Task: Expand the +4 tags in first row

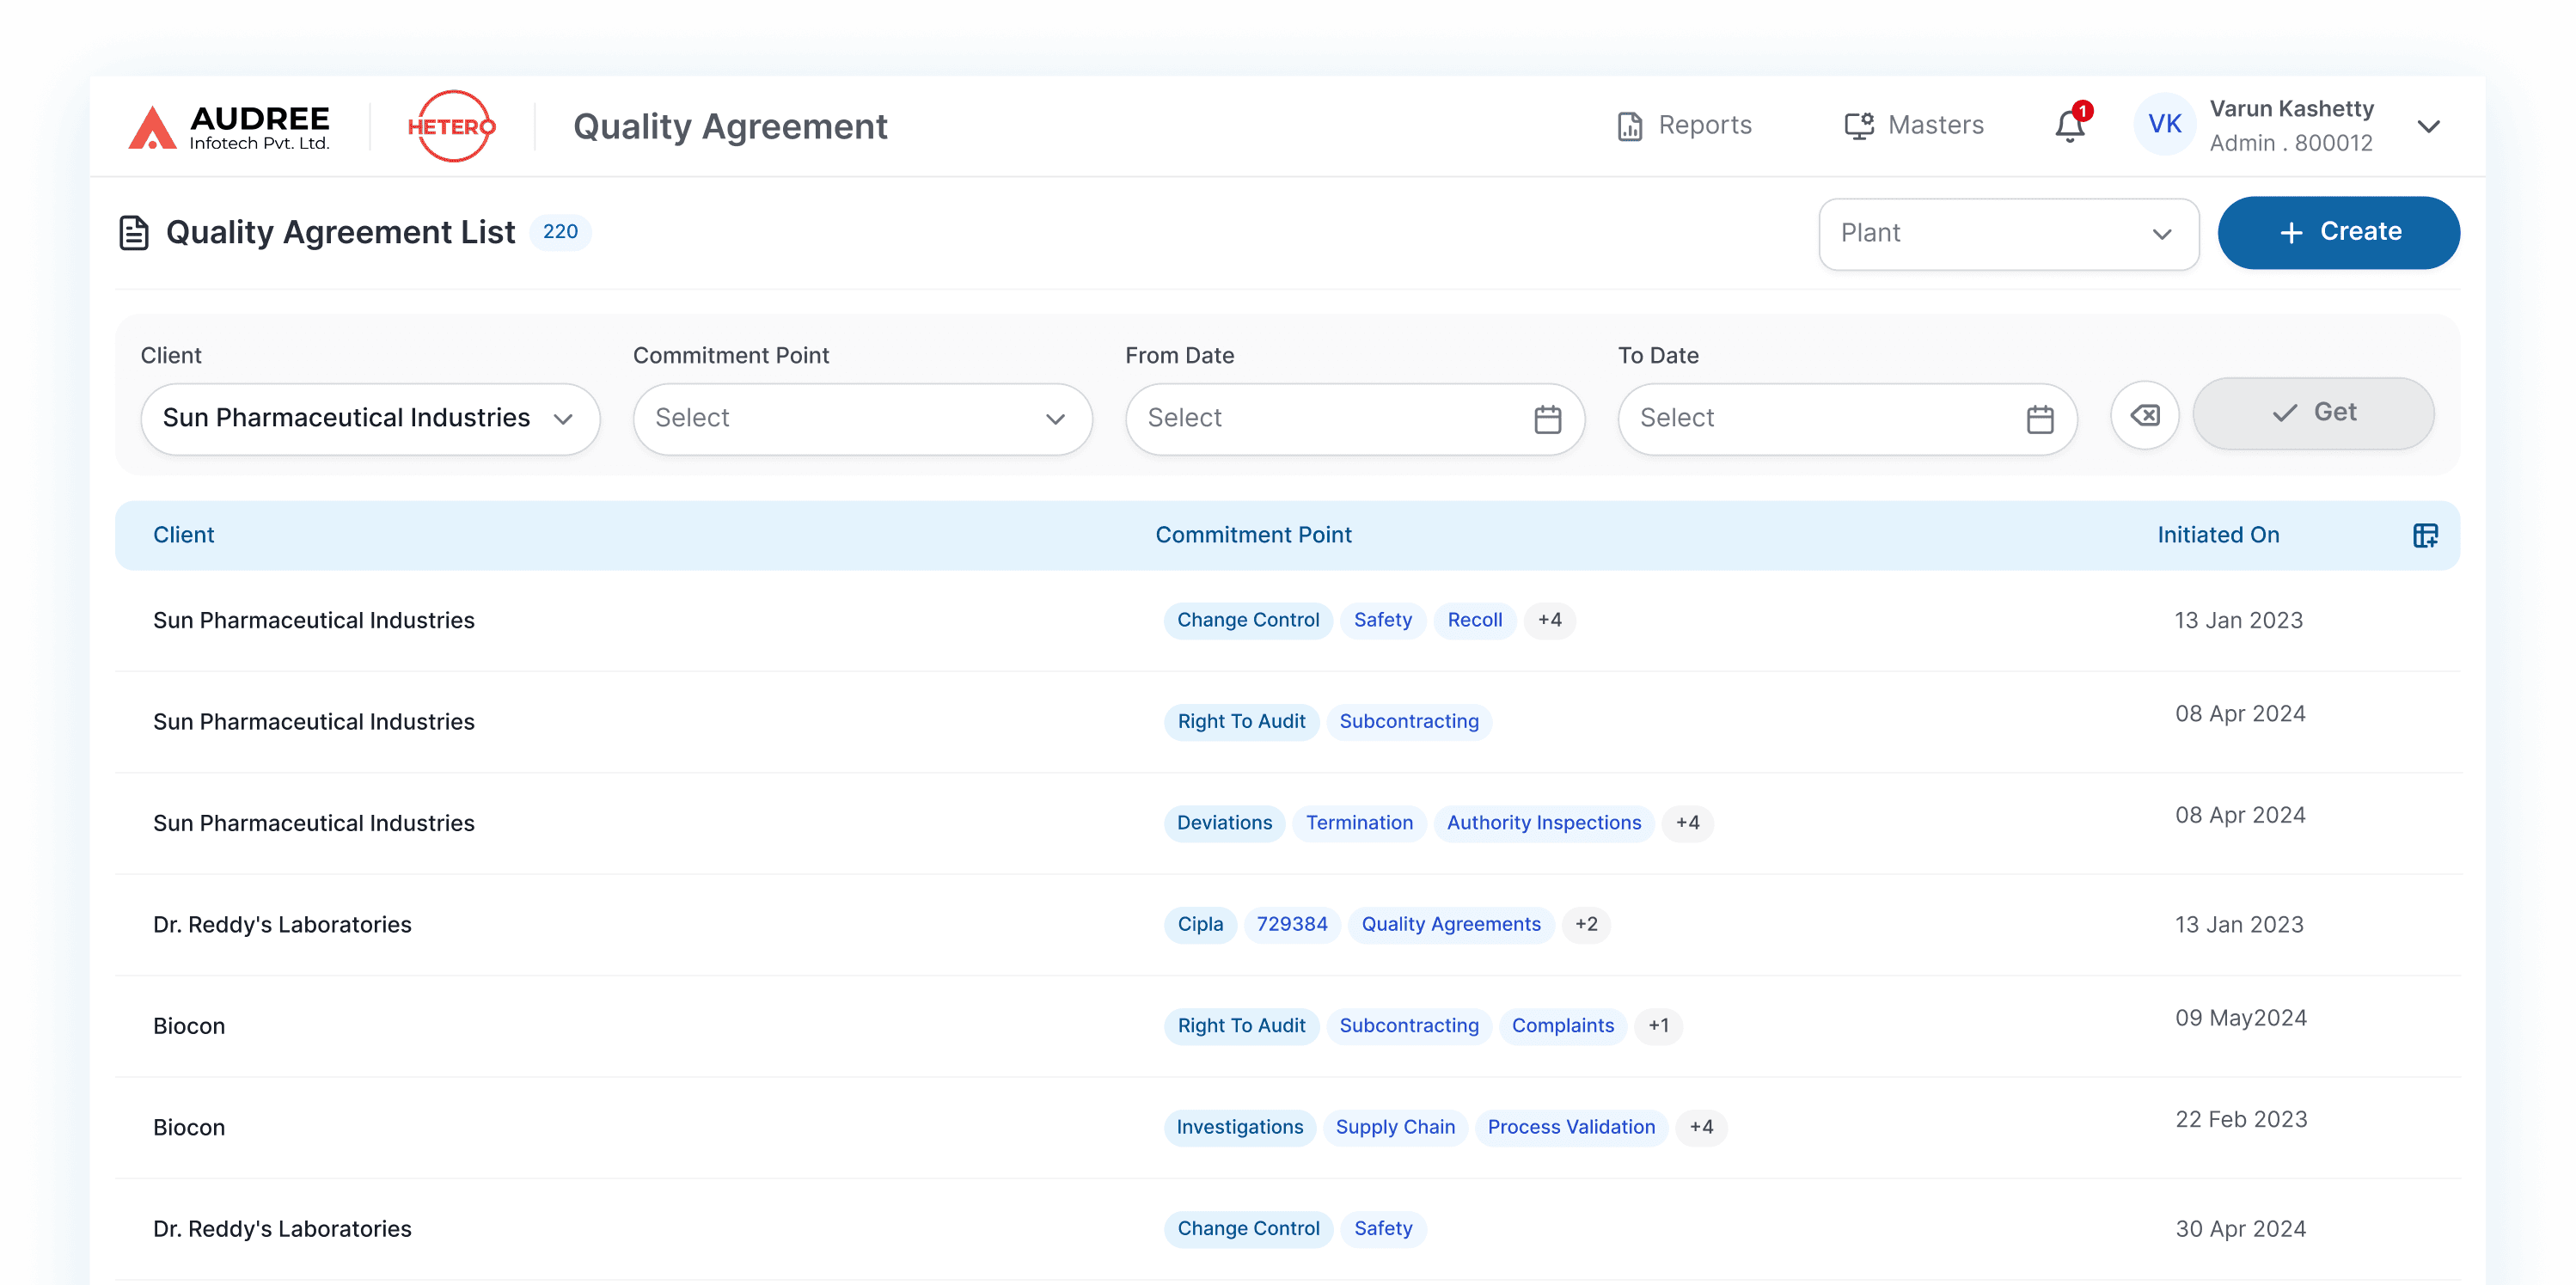Action: point(1549,620)
